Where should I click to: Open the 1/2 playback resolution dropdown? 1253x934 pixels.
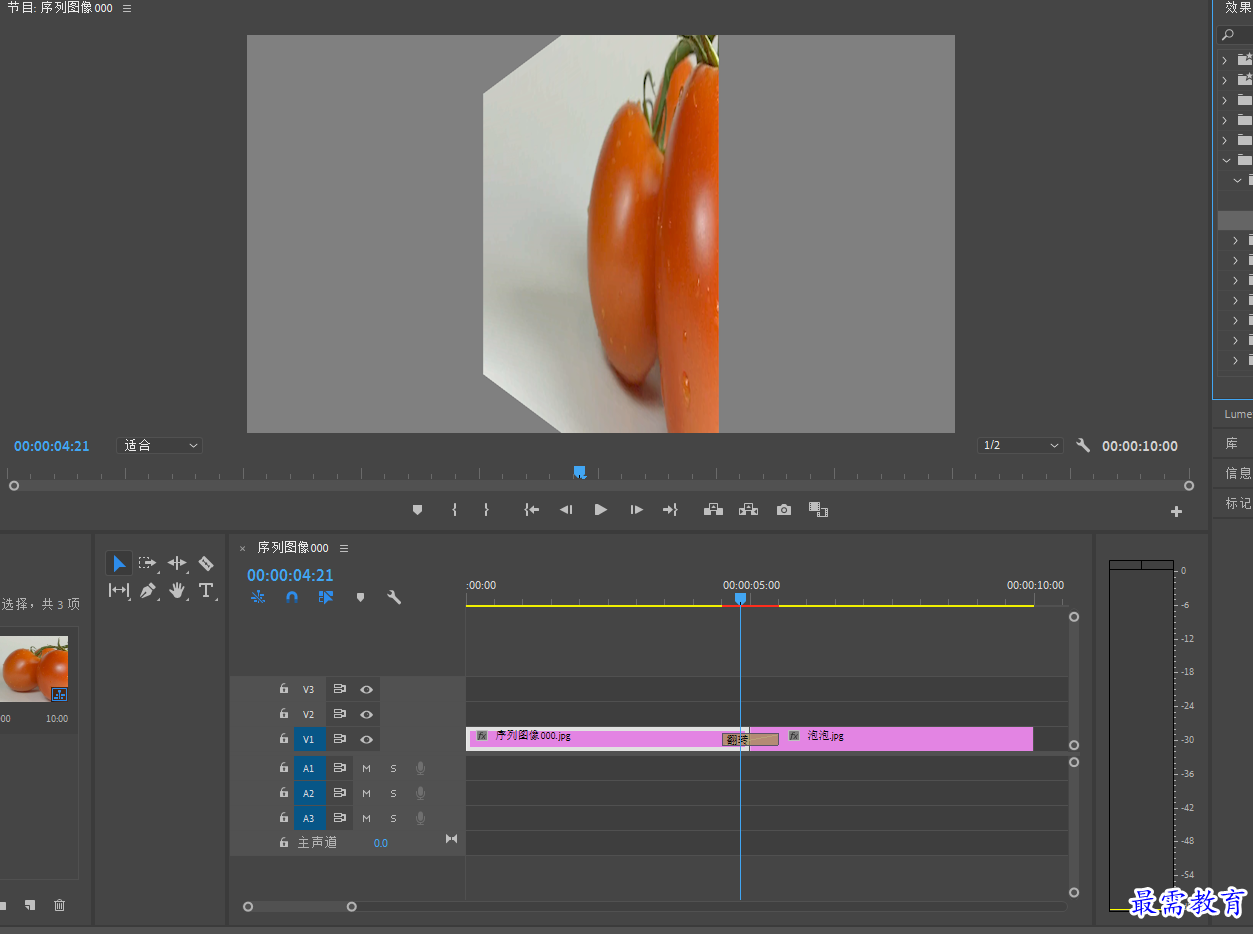[1020, 446]
